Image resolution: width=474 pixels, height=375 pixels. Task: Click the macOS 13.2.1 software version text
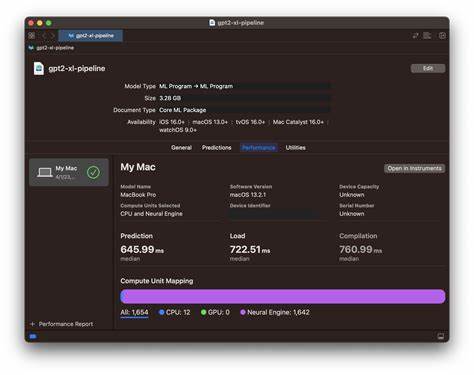[248, 195]
